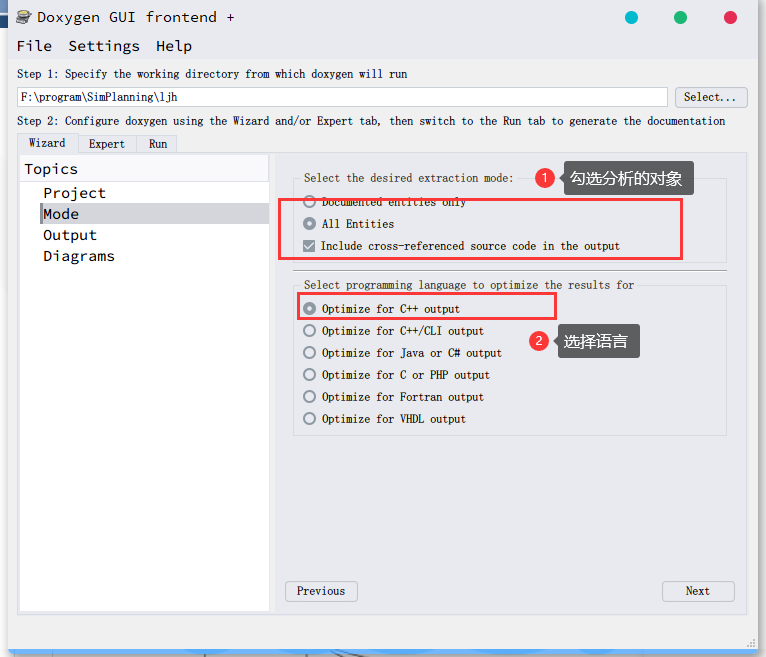The width and height of the screenshot is (766, 657).
Task: Open the Settings menu
Action: point(104,46)
